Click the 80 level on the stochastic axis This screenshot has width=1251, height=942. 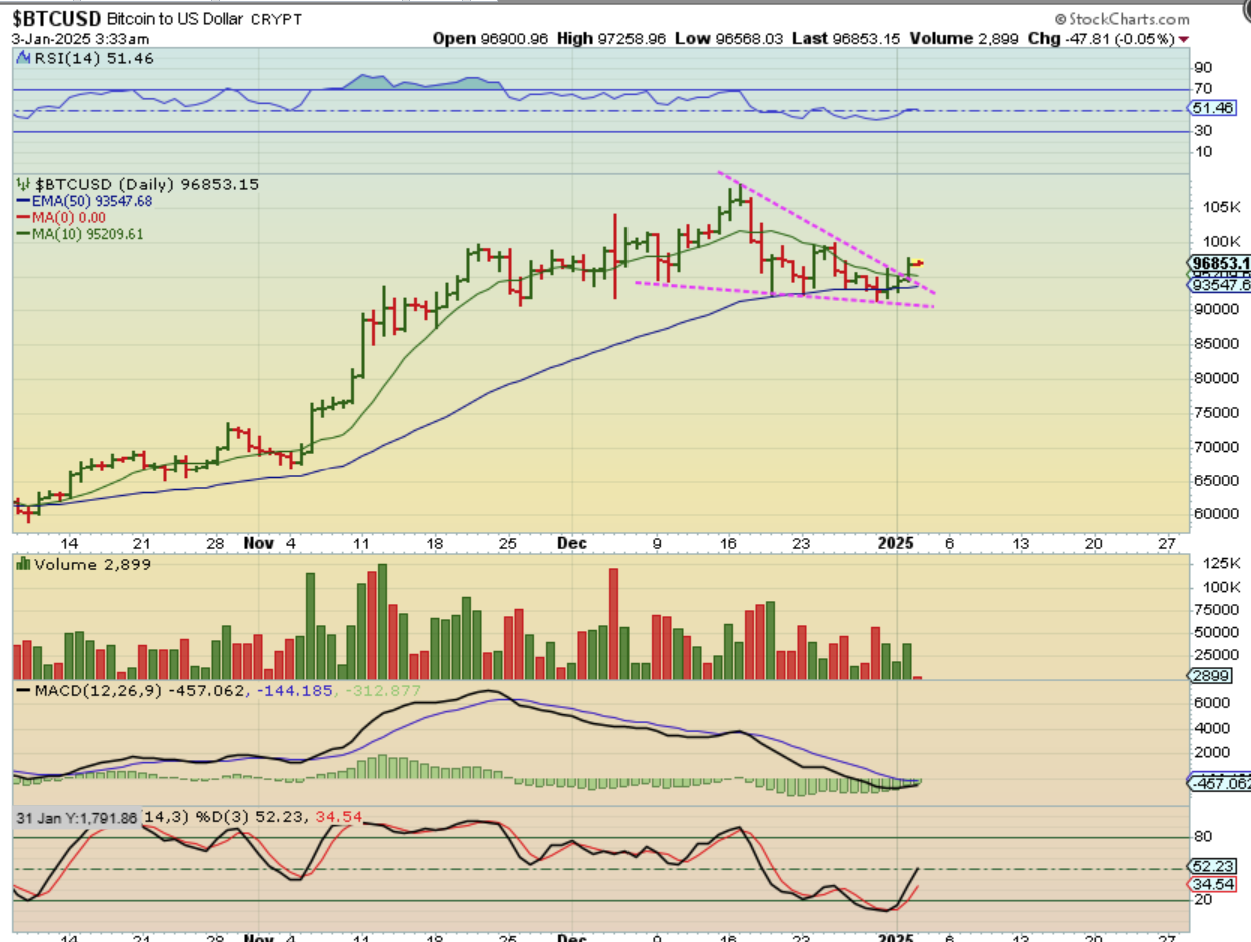click(1201, 837)
